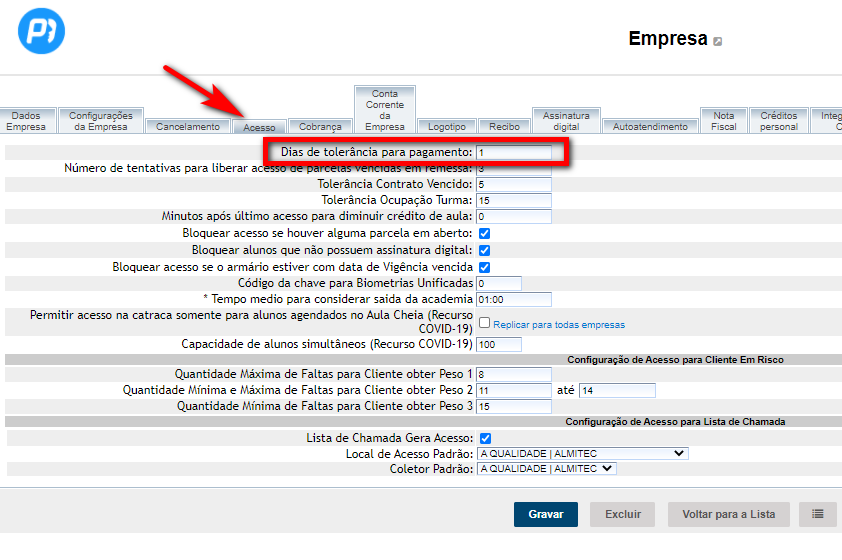Switch to the Cobrança tab

pos(320,127)
